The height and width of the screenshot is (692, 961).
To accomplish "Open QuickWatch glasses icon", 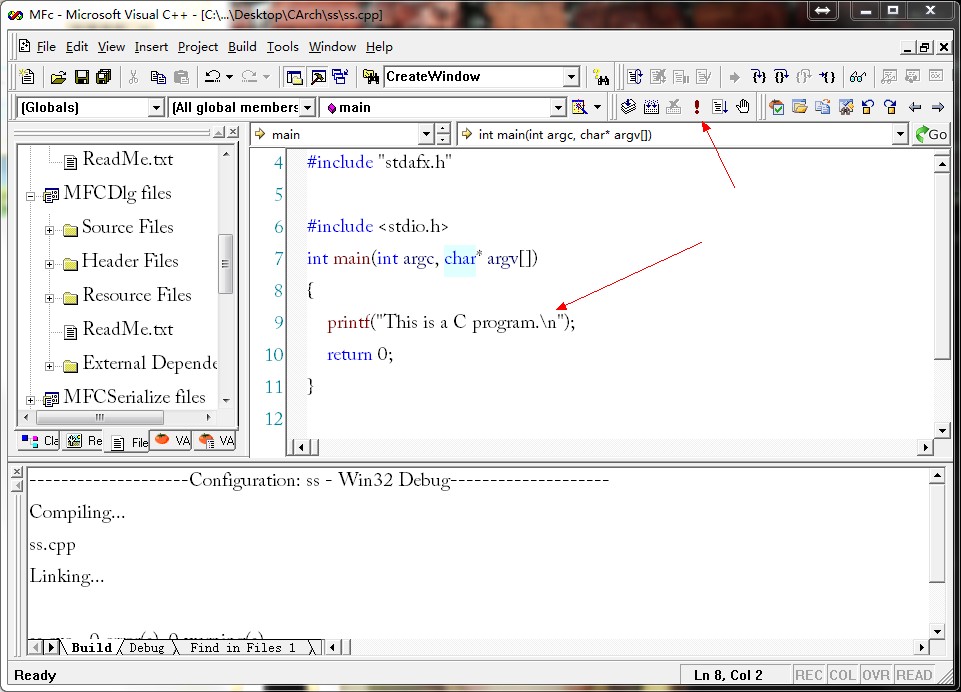I will point(857,77).
